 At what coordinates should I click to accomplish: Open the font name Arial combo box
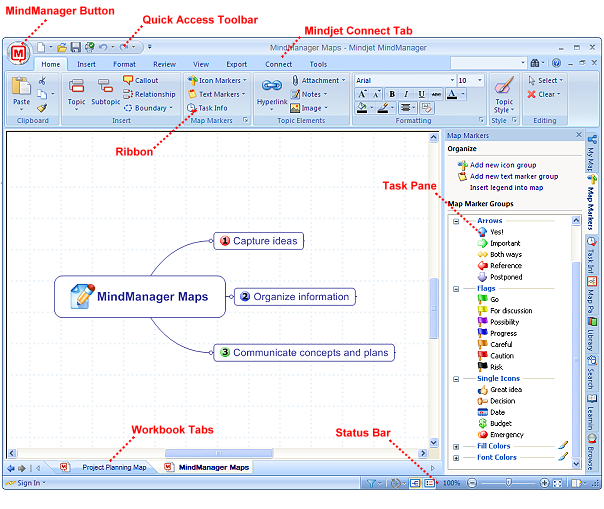click(405, 80)
